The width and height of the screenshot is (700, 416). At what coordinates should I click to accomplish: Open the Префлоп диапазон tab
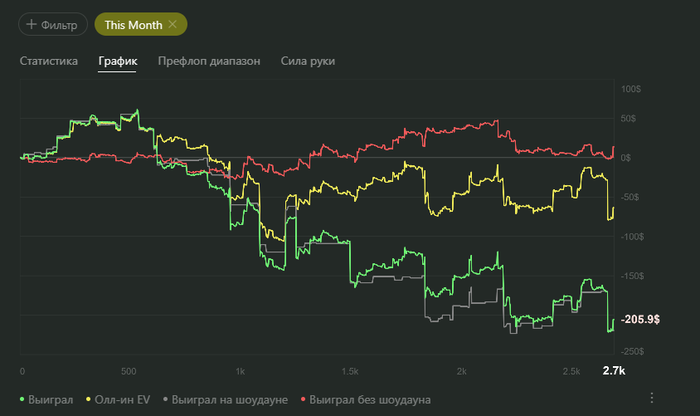pos(209,61)
